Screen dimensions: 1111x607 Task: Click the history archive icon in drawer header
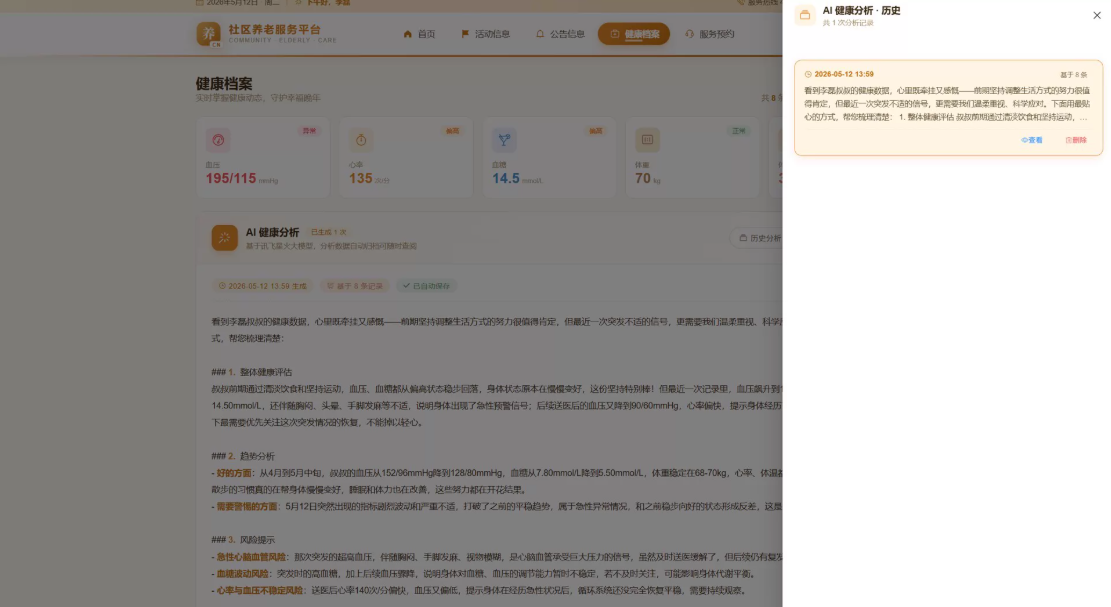pos(805,15)
